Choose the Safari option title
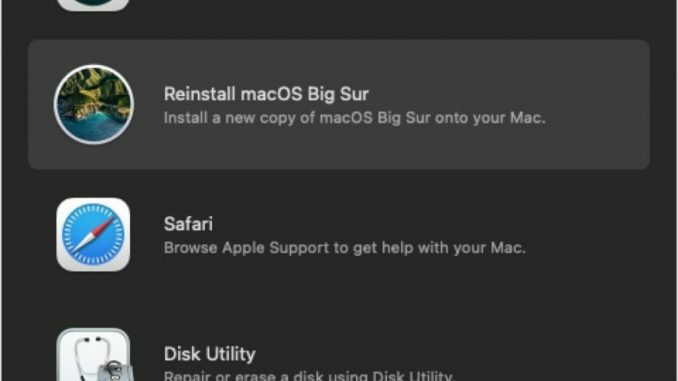The width and height of the screenshot is (678, 381). pos(188,224)
